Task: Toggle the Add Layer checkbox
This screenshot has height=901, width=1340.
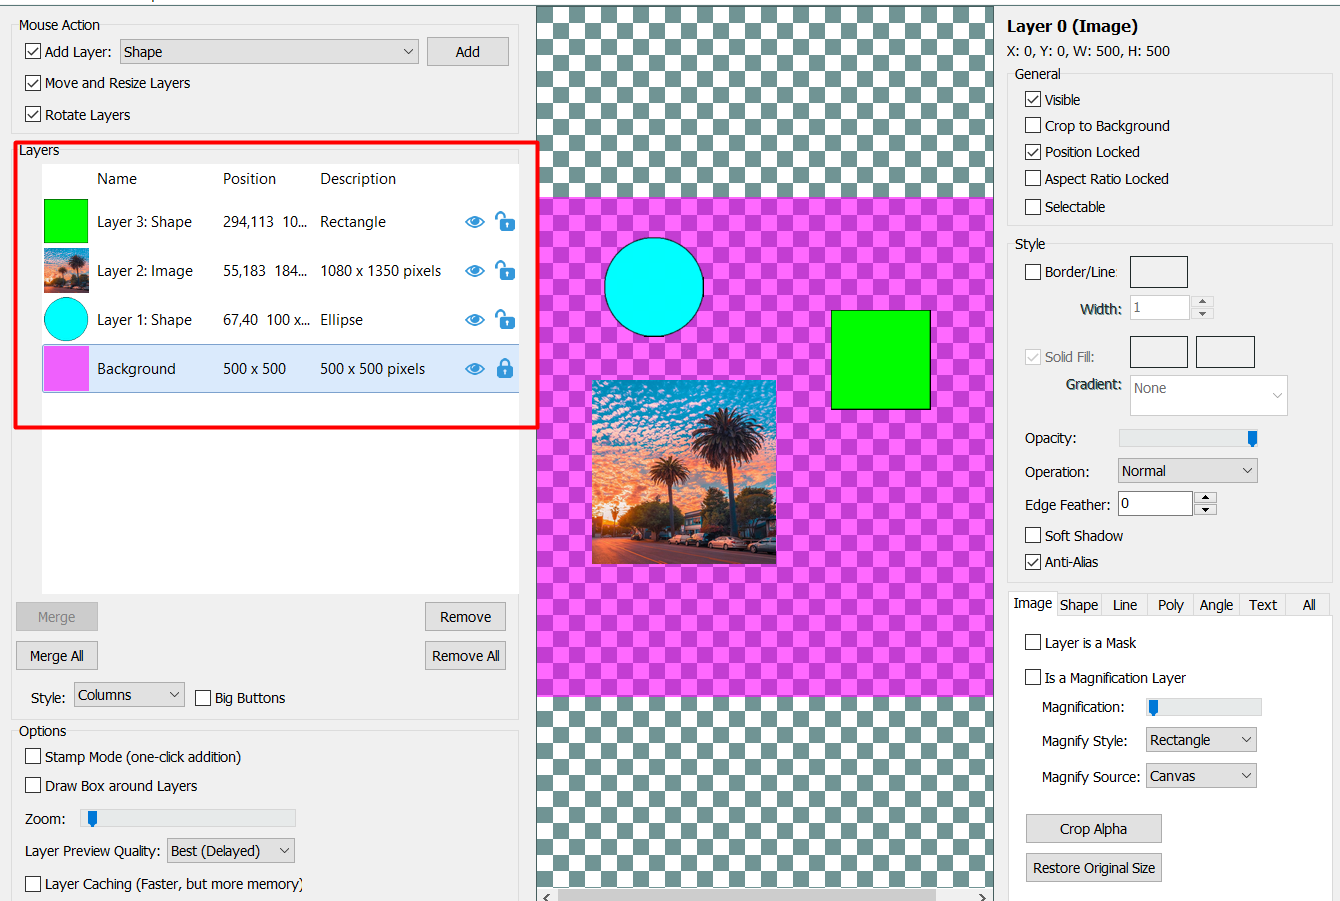Action: [x=33, y=51]
